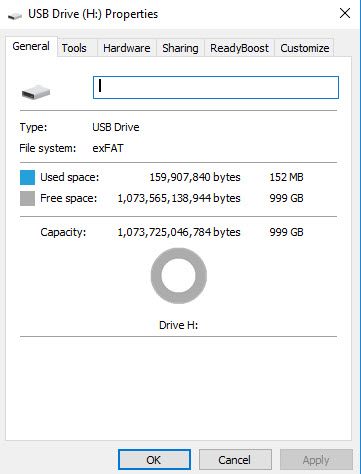Click the 152 MB used space value
Screen dimensions: 361x474
[286, 177]
